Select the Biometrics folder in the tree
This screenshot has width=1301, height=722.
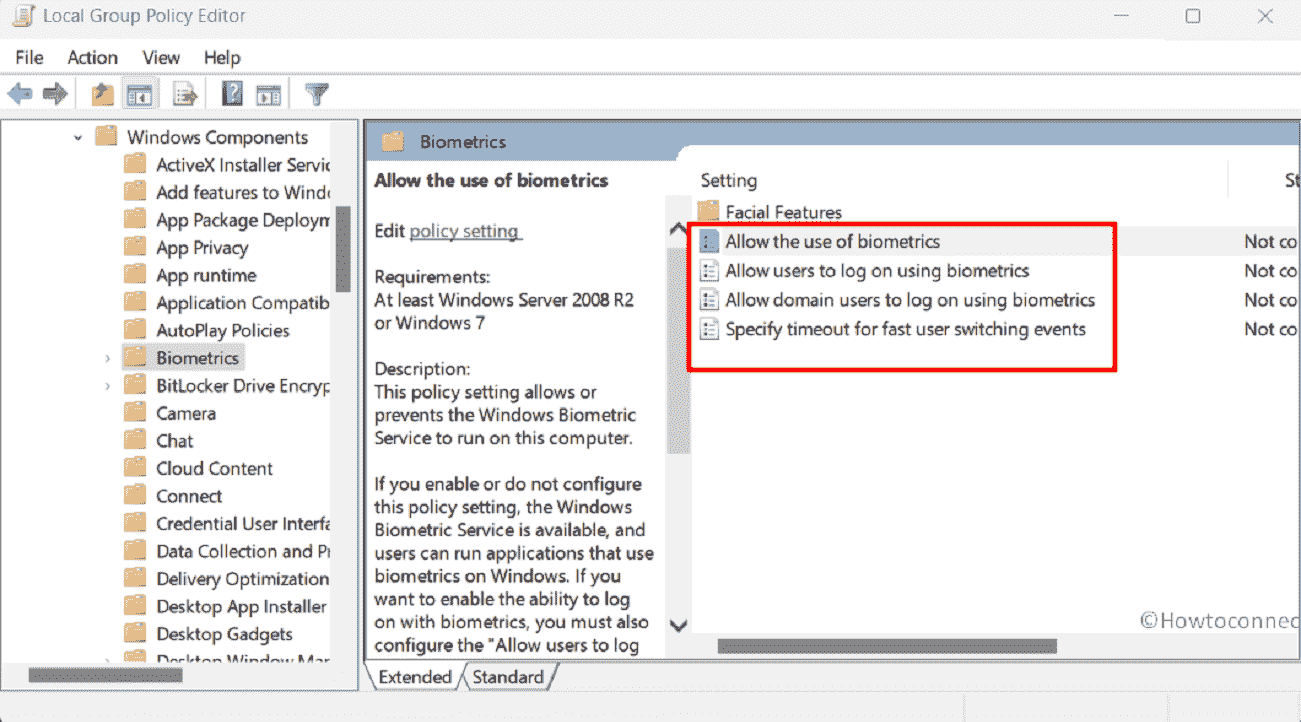tap(196, 357)
